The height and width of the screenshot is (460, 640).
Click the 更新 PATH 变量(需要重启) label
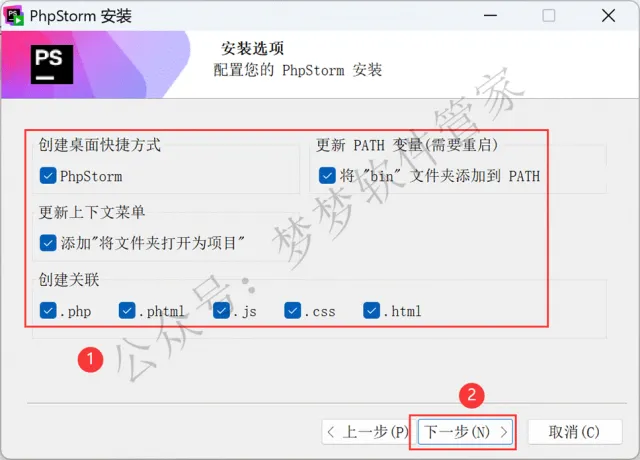[407, 145]
